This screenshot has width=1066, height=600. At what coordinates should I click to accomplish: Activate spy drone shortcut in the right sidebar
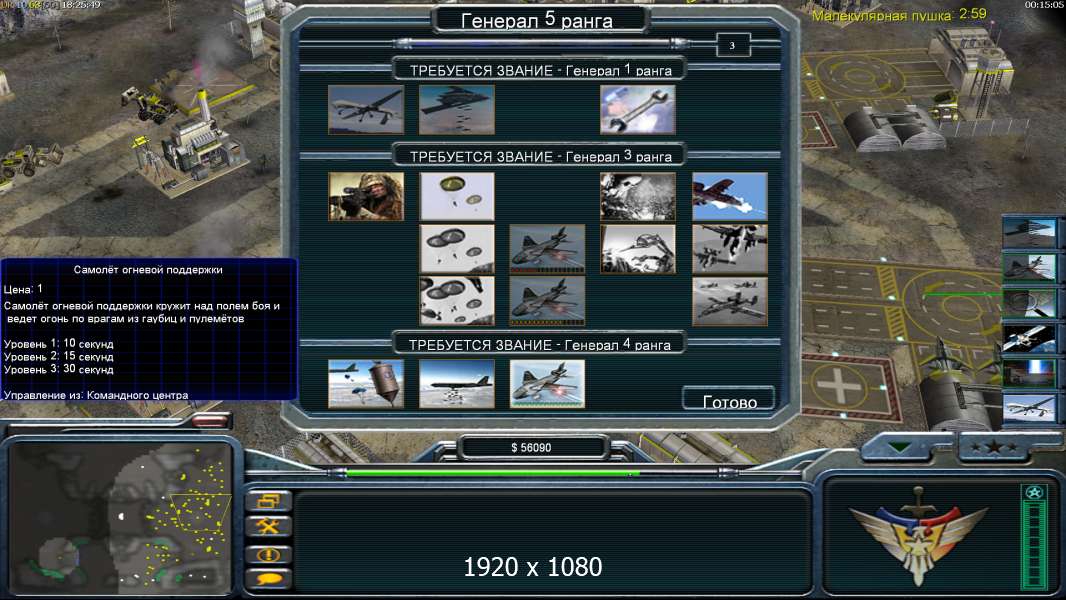coord(1029,410)
